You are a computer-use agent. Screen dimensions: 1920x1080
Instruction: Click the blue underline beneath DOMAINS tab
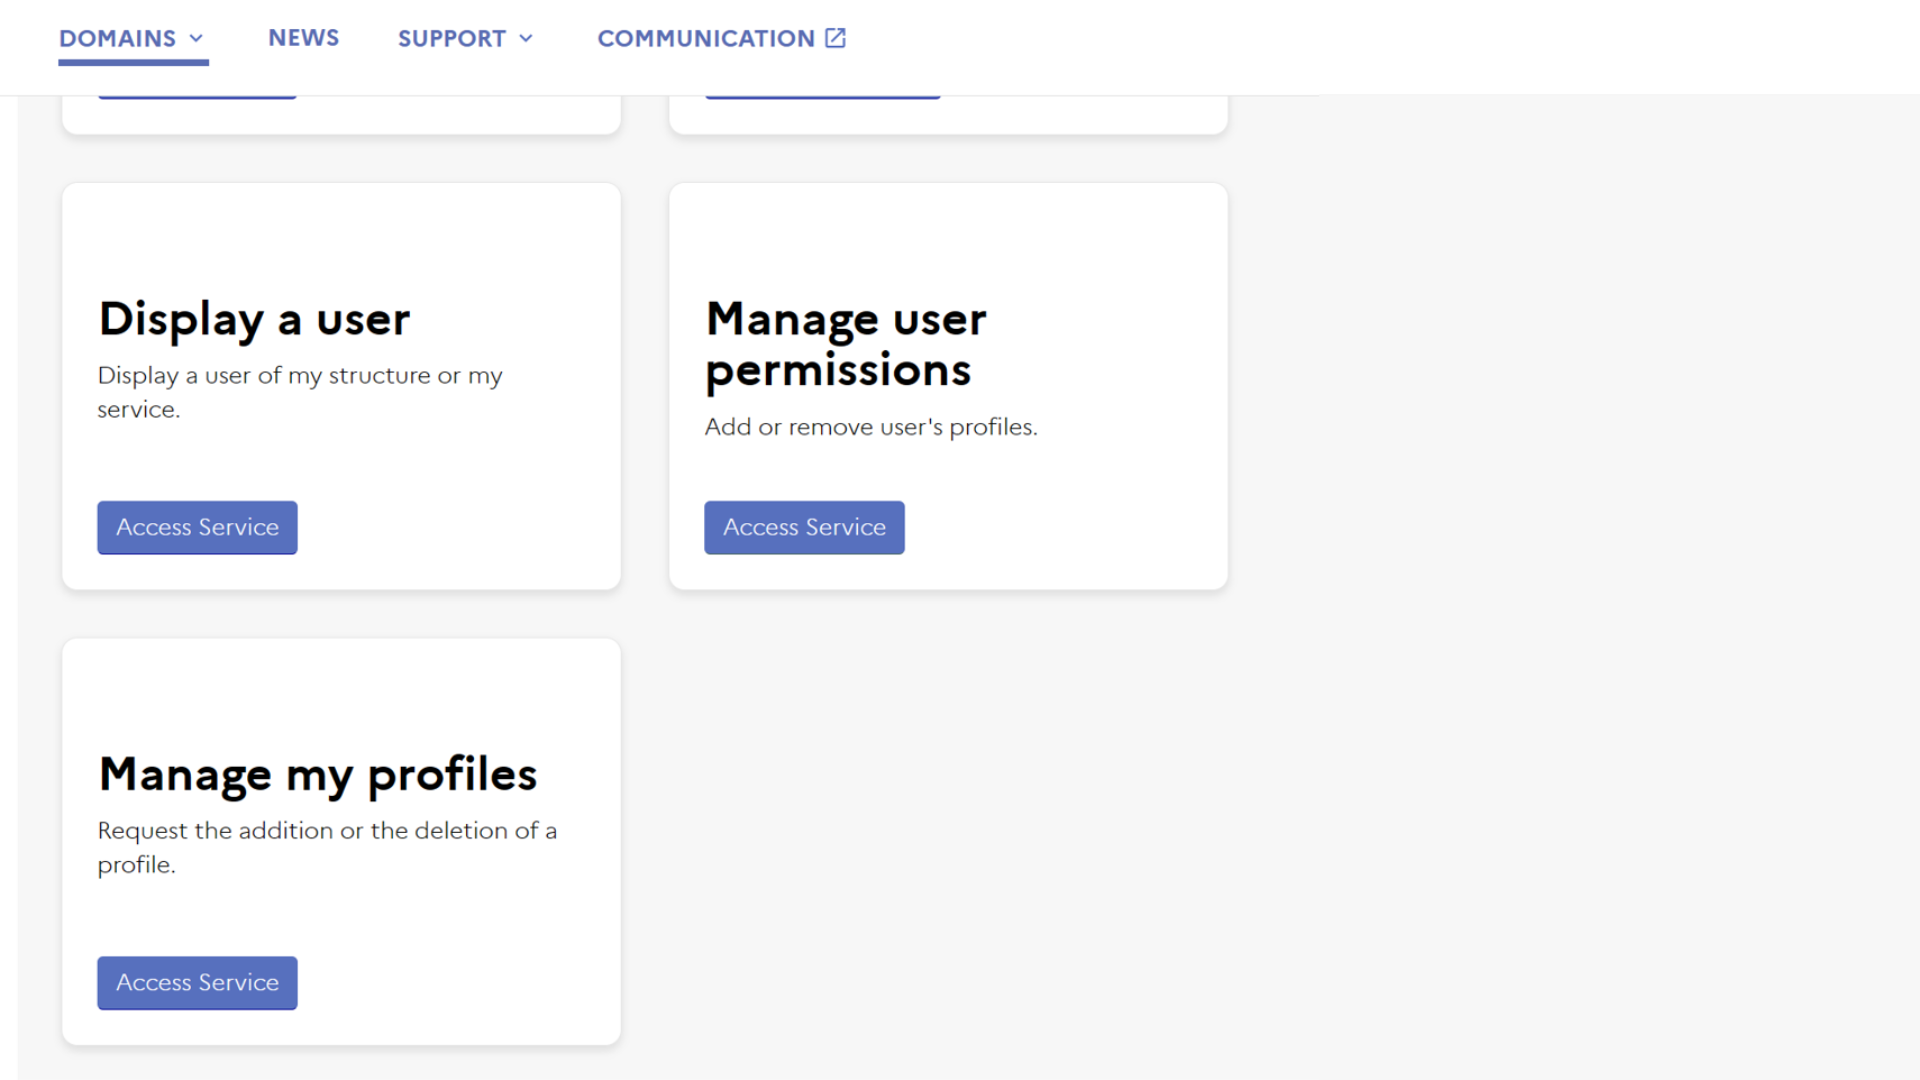[x=133, y=62]
